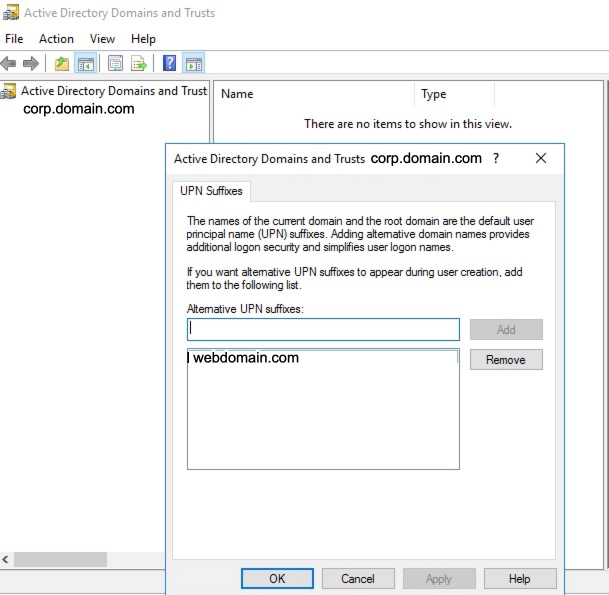The width and height of the screenshot is (609, 595).
Task: Click the Active Directory Domains and Trusts tree icon
Action: pos(8,91)
